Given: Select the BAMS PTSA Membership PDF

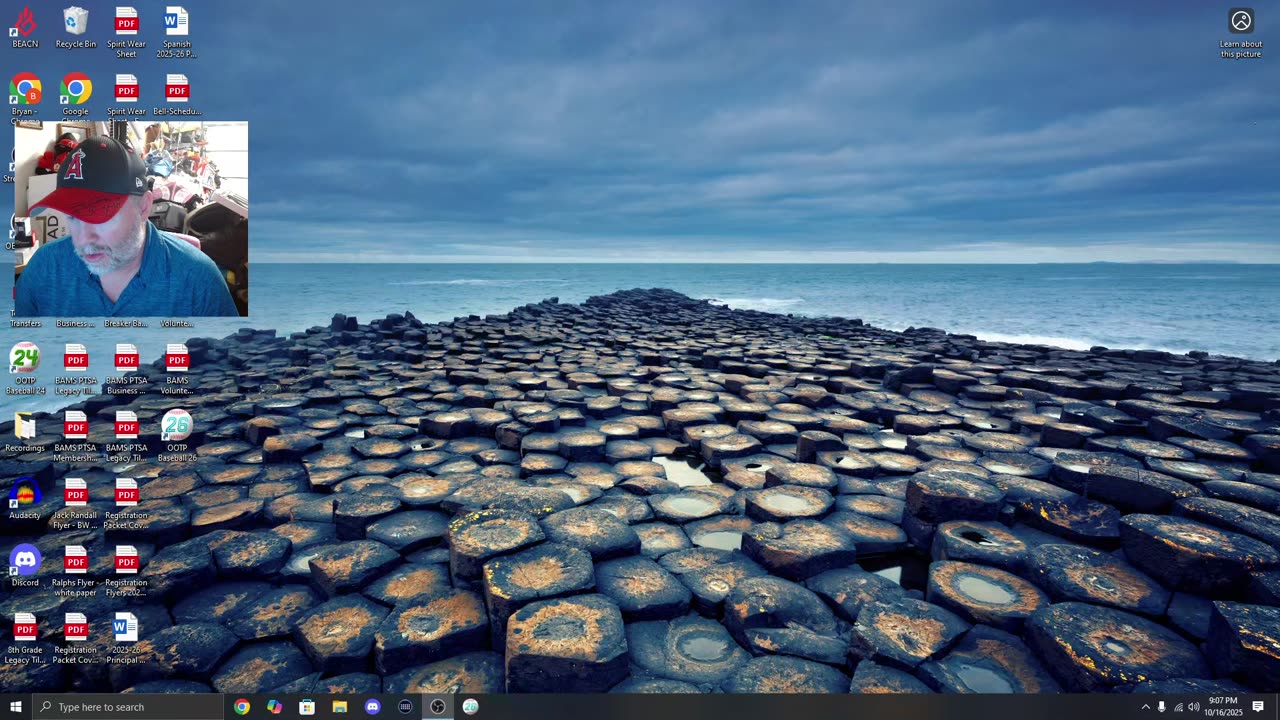Looking at the screenshot, I should pyautogui.click(x=76, y=437).
